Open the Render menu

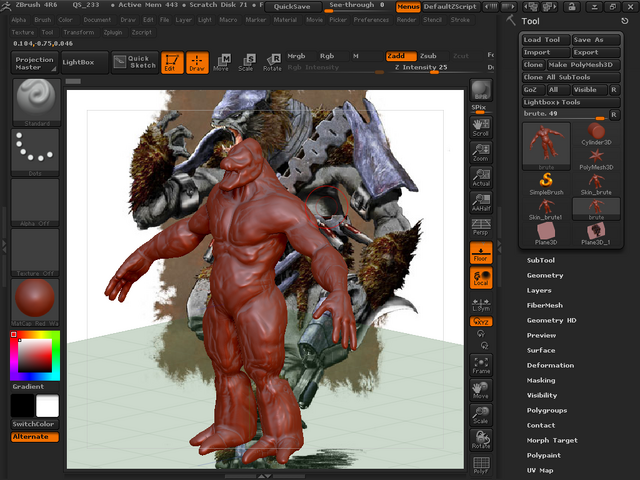[406, 20]
